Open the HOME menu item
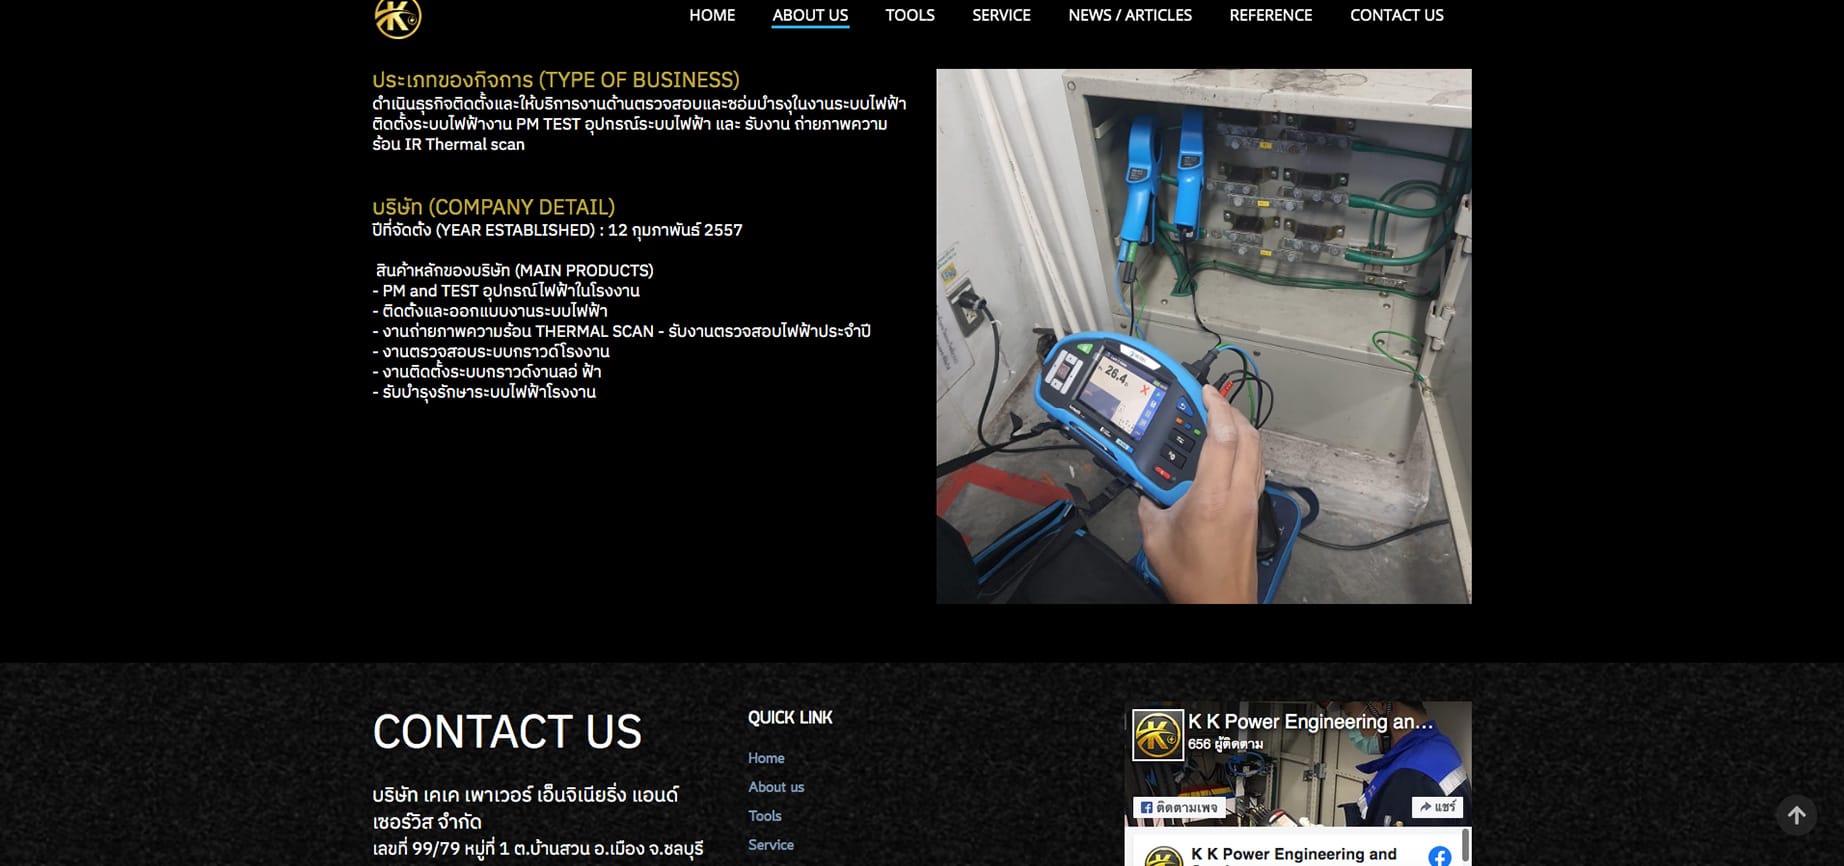The width and height of the screenshot is (1844, 866). (711, 15)
